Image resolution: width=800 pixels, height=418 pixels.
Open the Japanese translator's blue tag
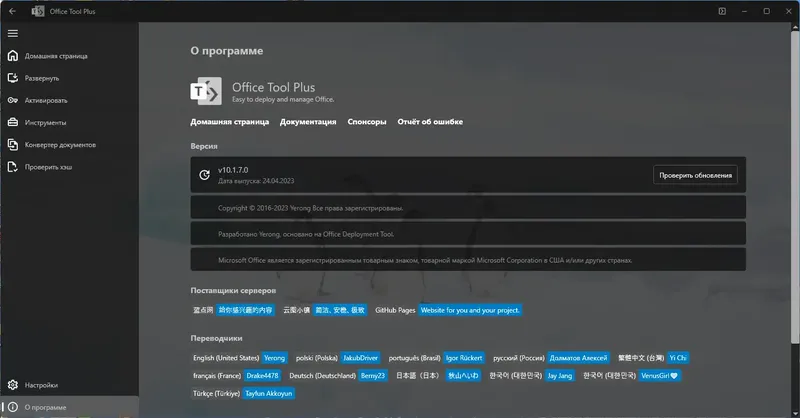click(463, 376)
